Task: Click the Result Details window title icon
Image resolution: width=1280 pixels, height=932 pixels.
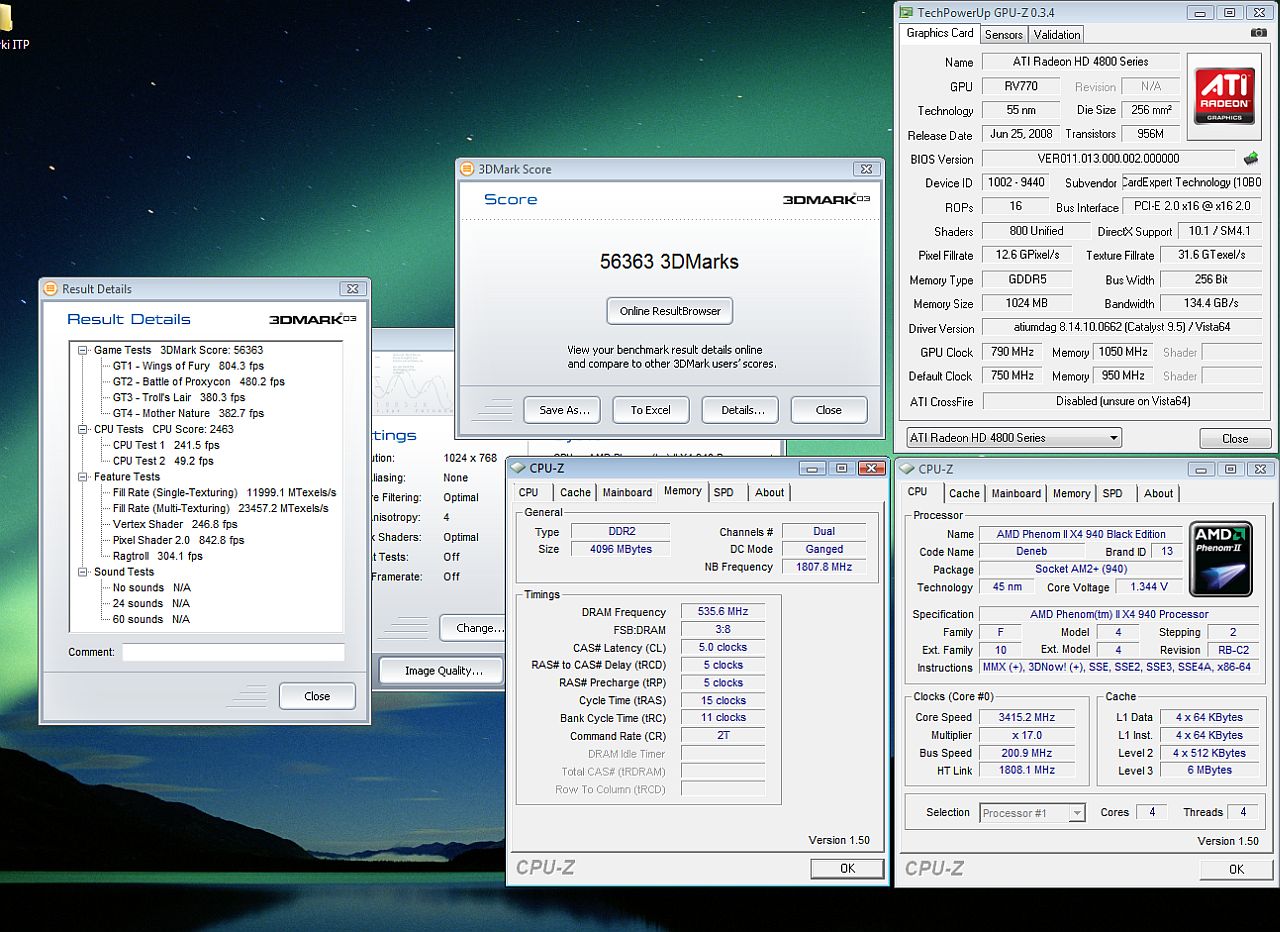Action: (x=49, y=289)
